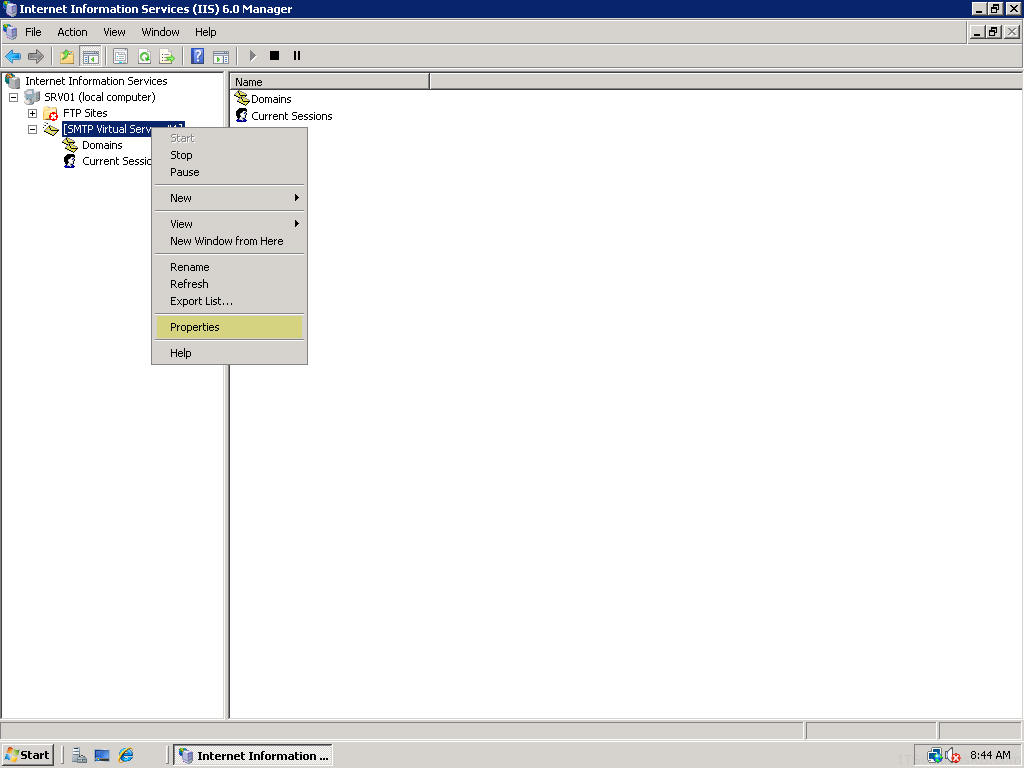Image resolution: width=1024 pixels, height=768 pixels.
Task: Click the Back arrow toolbar icon
Action: coord(13,56)
